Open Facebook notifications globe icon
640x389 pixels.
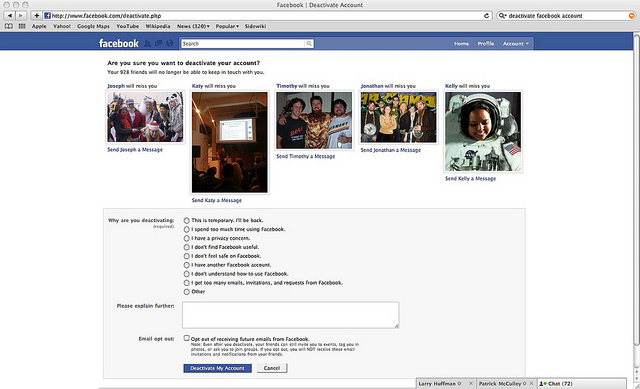[x=170, y=43]
